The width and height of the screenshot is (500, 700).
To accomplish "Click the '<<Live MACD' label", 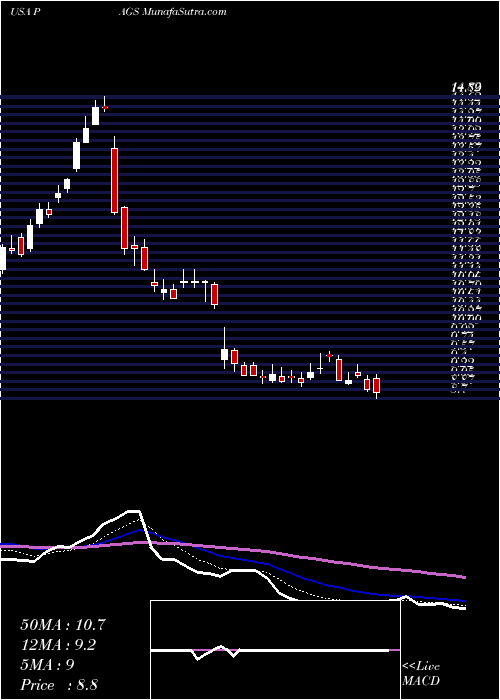I will click(x=421, y=674).
